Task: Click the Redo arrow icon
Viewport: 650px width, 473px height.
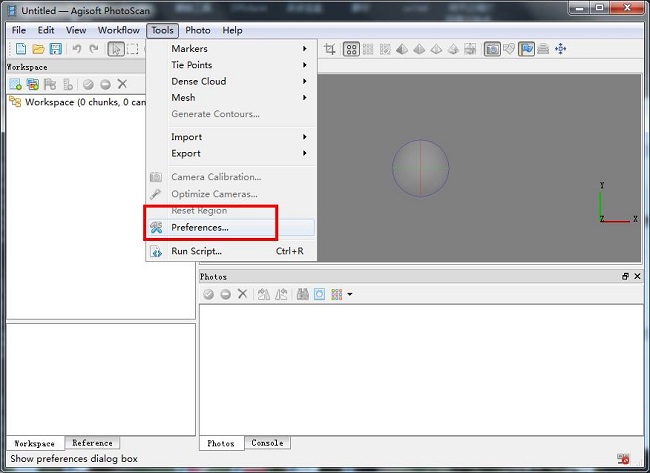Action: pyautogui.click(x=94, y=49)
